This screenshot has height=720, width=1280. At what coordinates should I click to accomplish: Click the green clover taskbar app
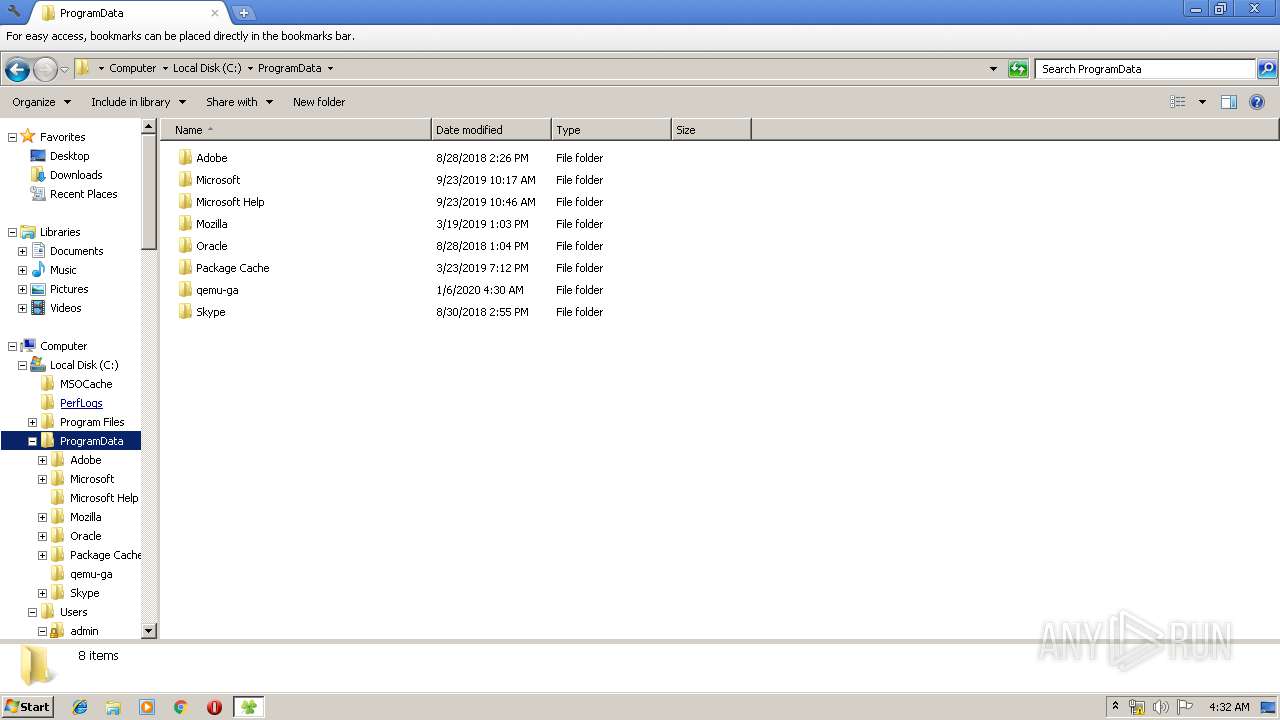click(248, 707)
